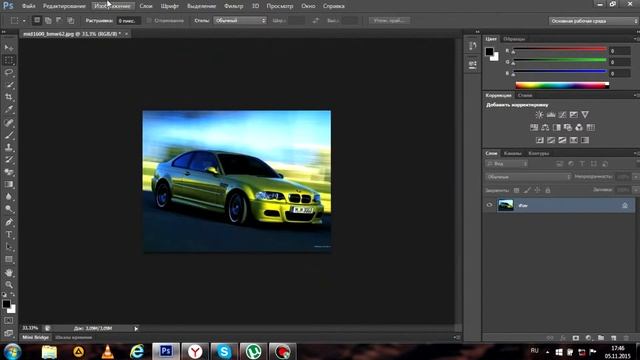Select the Crop tool
The image size is (640, 360).
[9, 97]
